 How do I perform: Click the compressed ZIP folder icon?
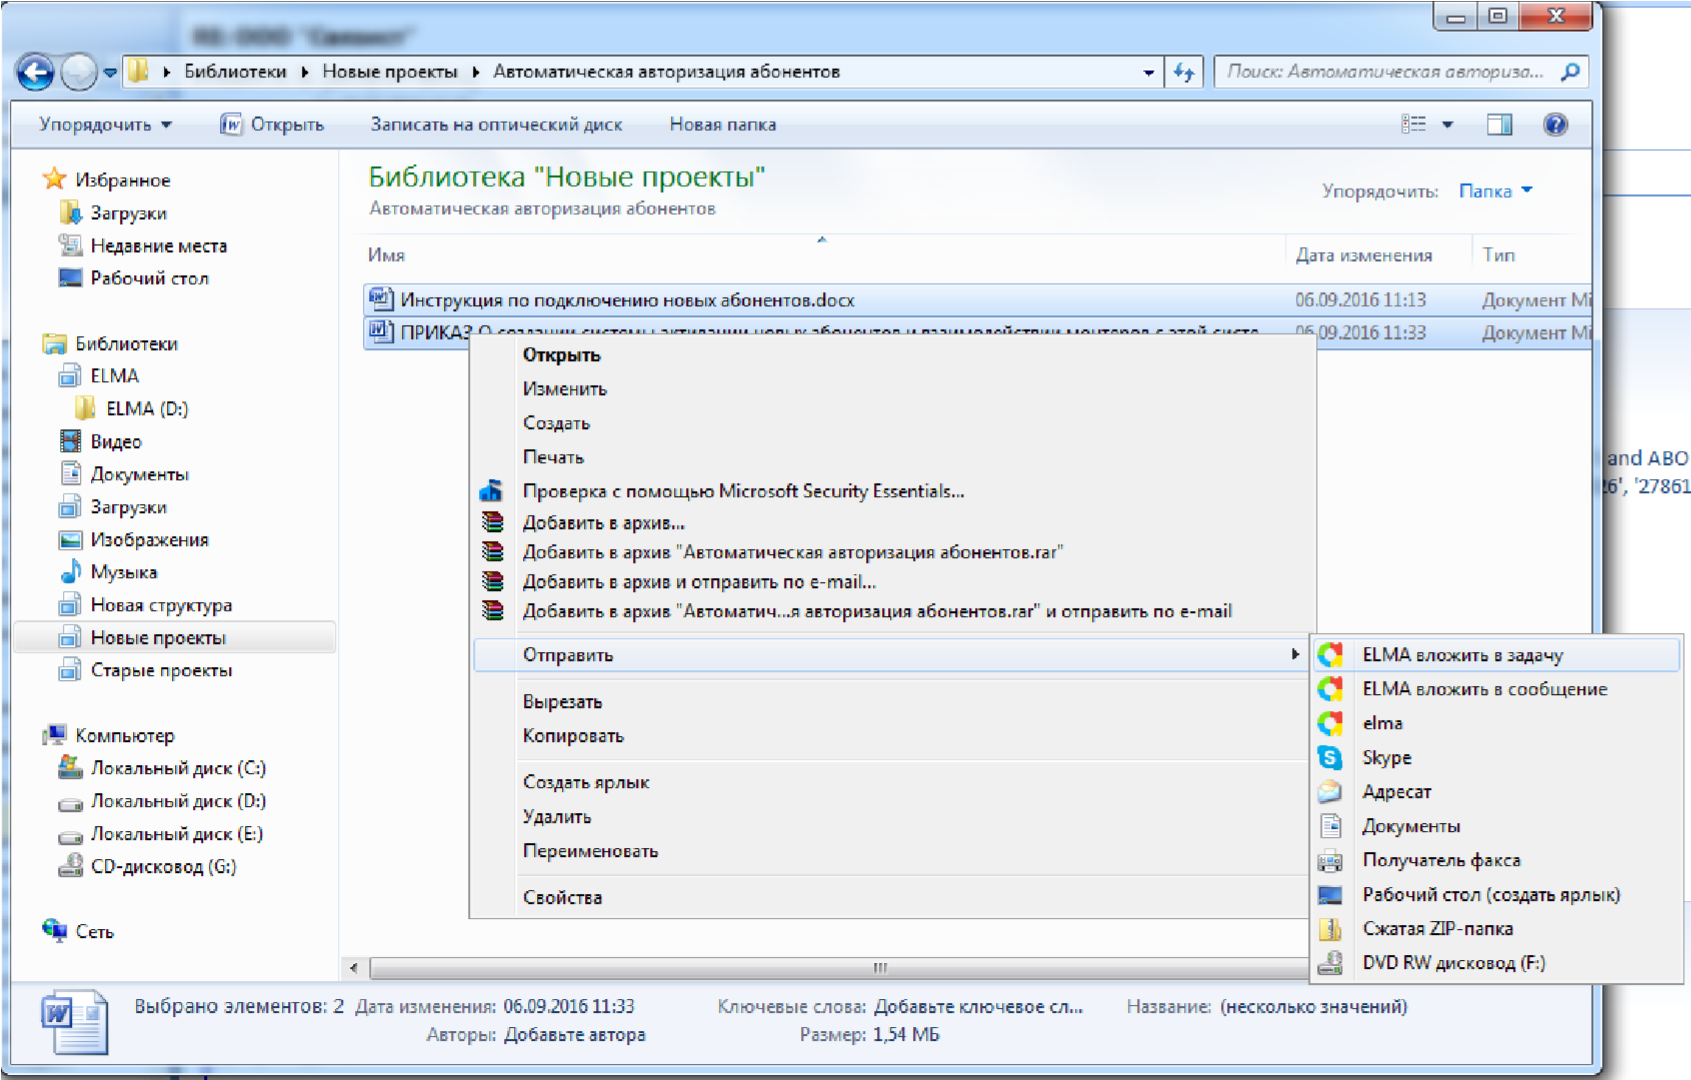pyautogui.click(x=1330, y=929)
